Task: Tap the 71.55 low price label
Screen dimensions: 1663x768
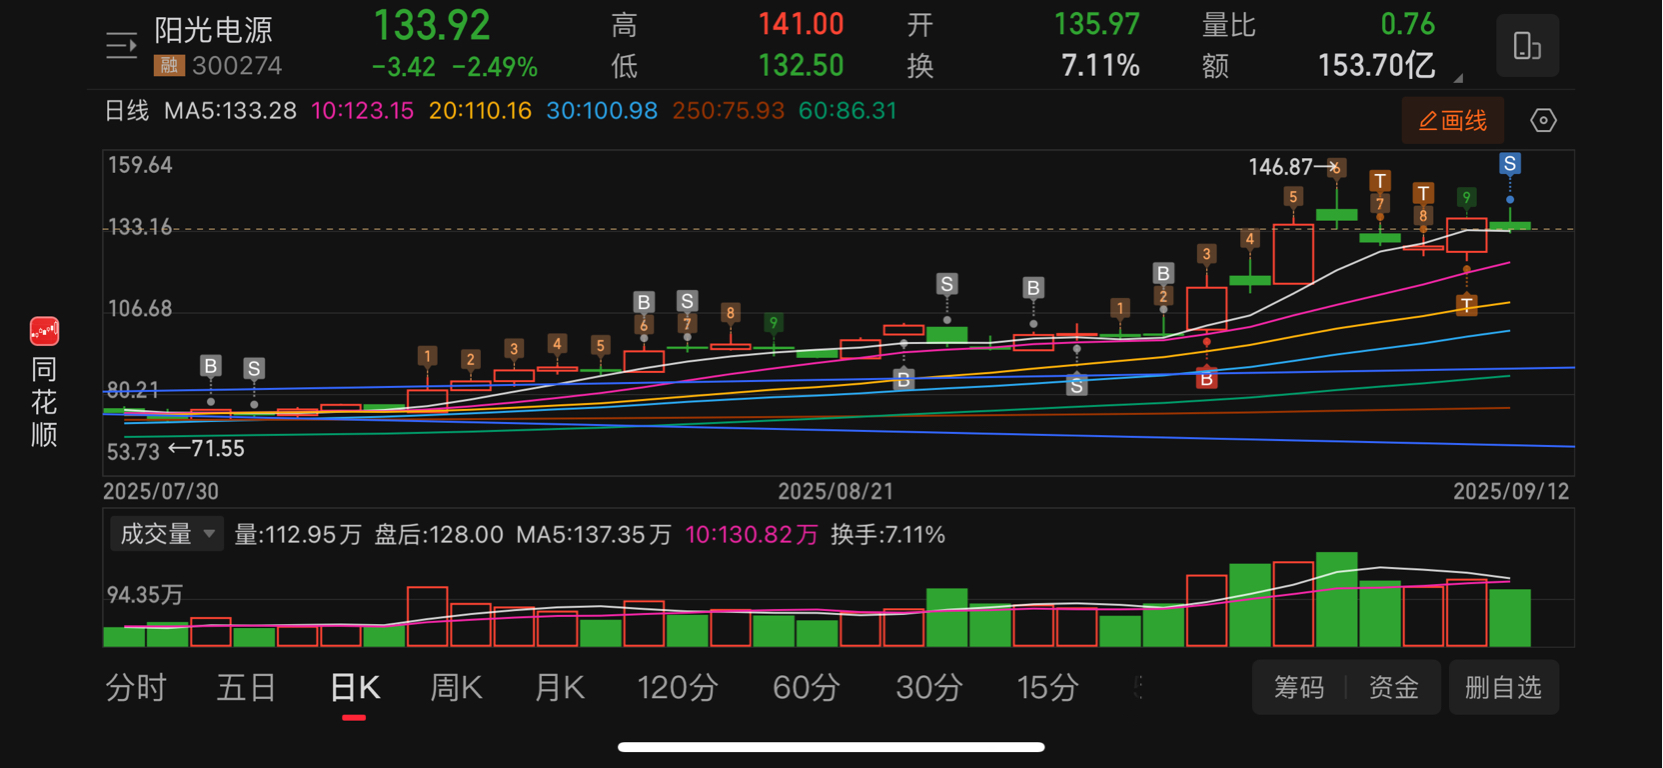Action: pos(218,449)
